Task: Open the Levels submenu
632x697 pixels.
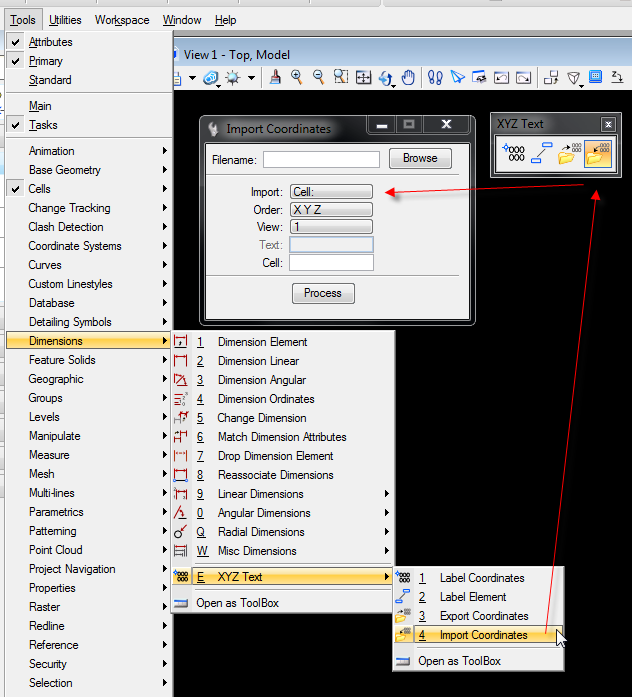Action: click(89, 417)
